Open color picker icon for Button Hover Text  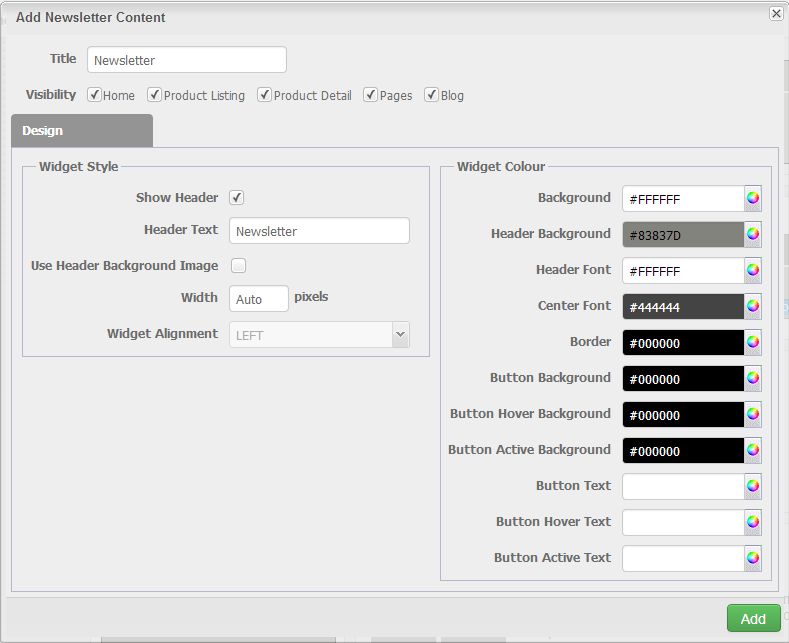[752, 522]
